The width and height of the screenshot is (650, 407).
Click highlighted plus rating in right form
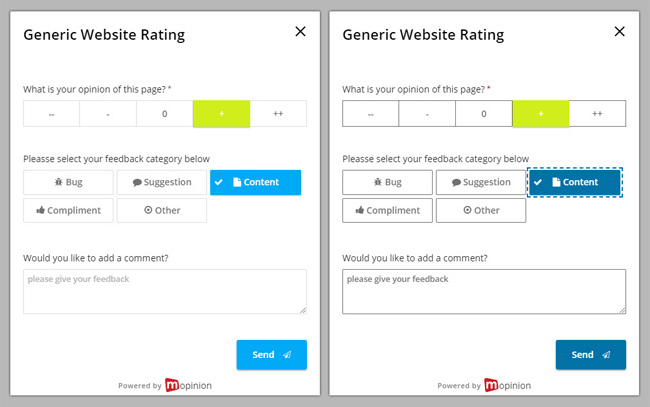[540, 114]
